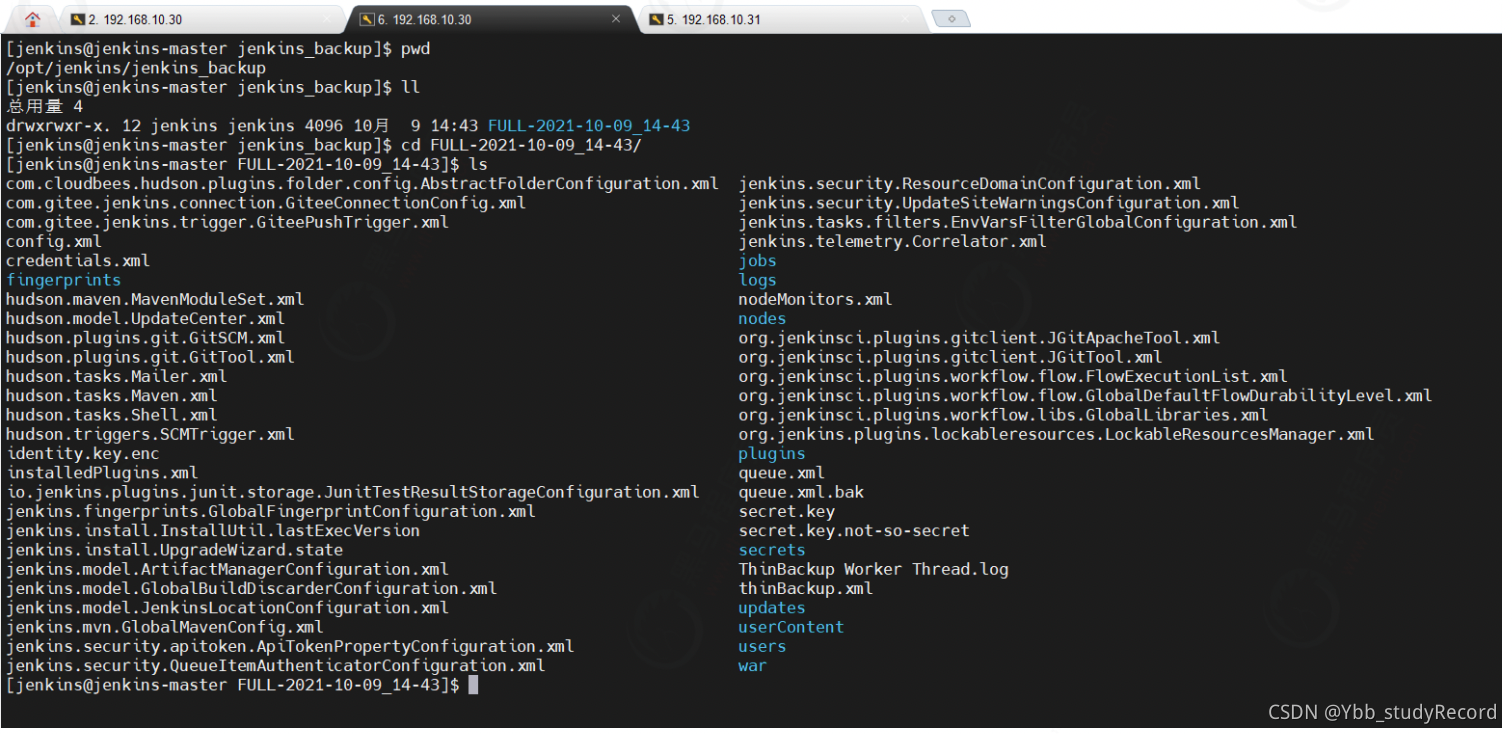Click the session icon on tab 6
Screen dimensions: 1512x734
367,19
